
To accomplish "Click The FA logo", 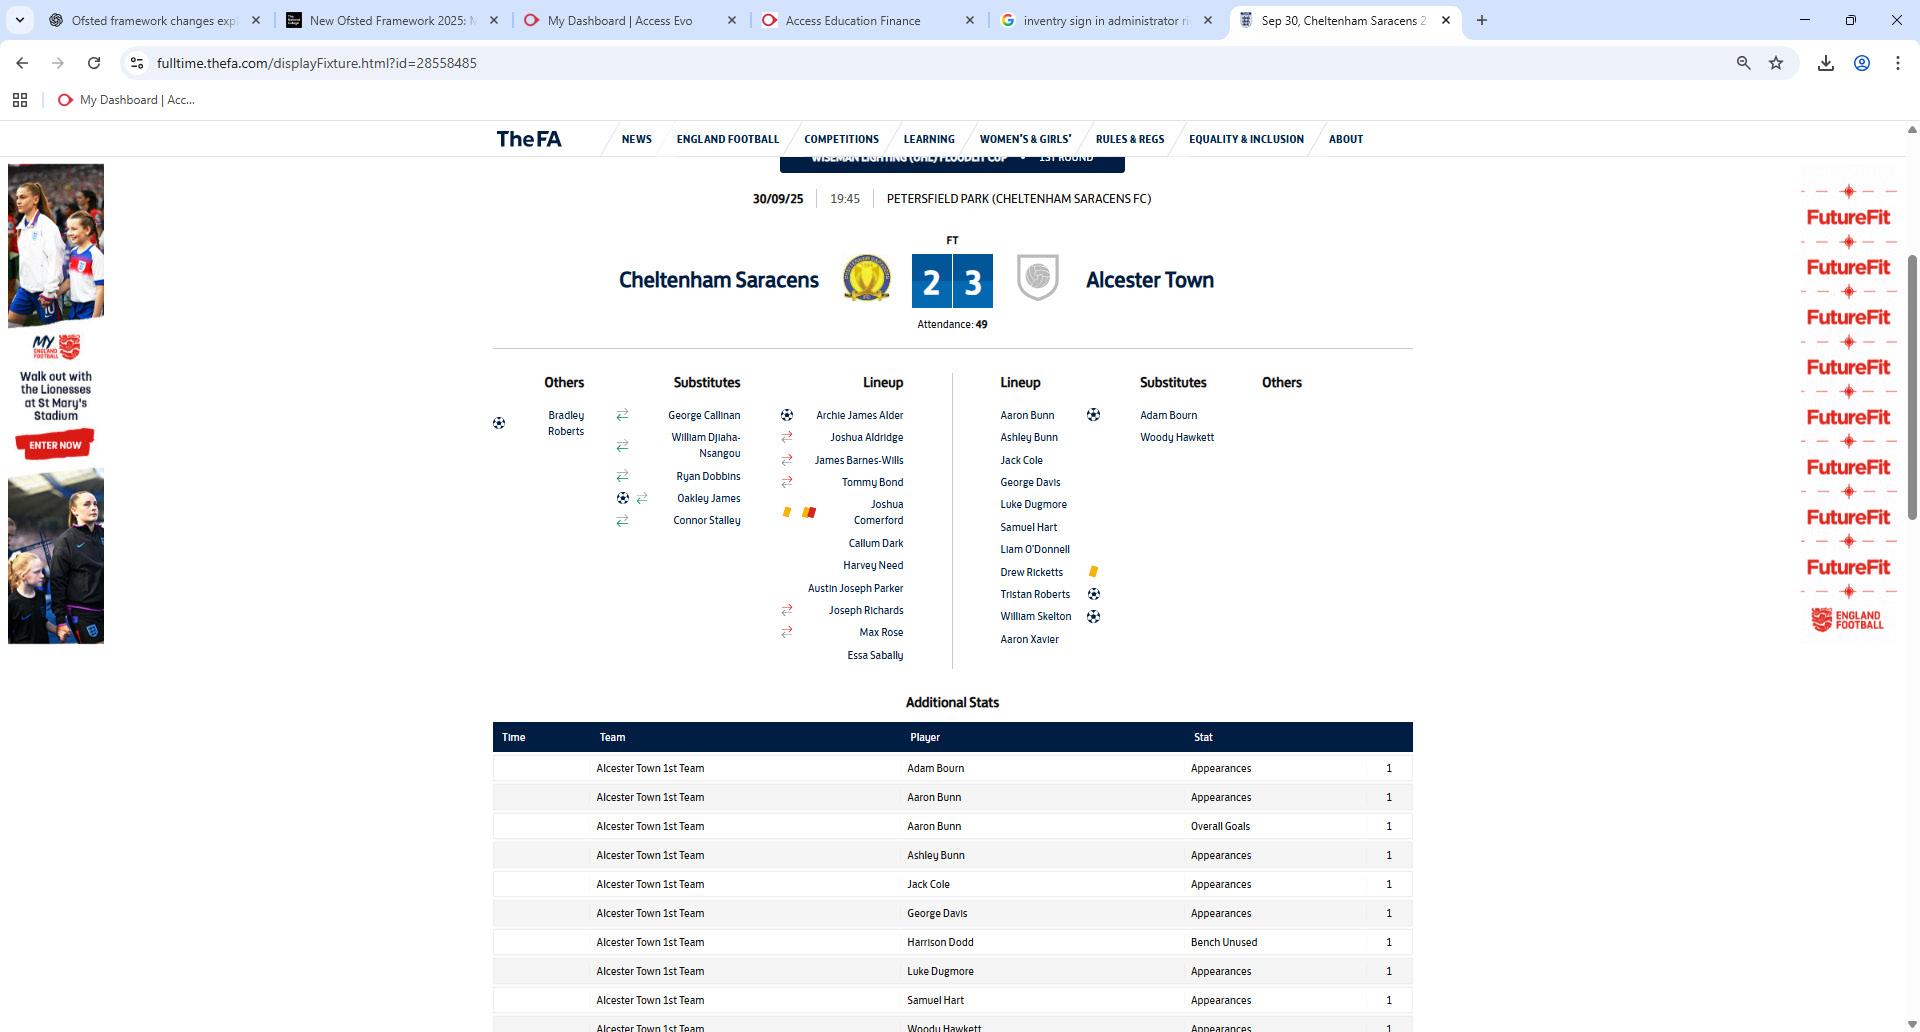I will [529, 139].
